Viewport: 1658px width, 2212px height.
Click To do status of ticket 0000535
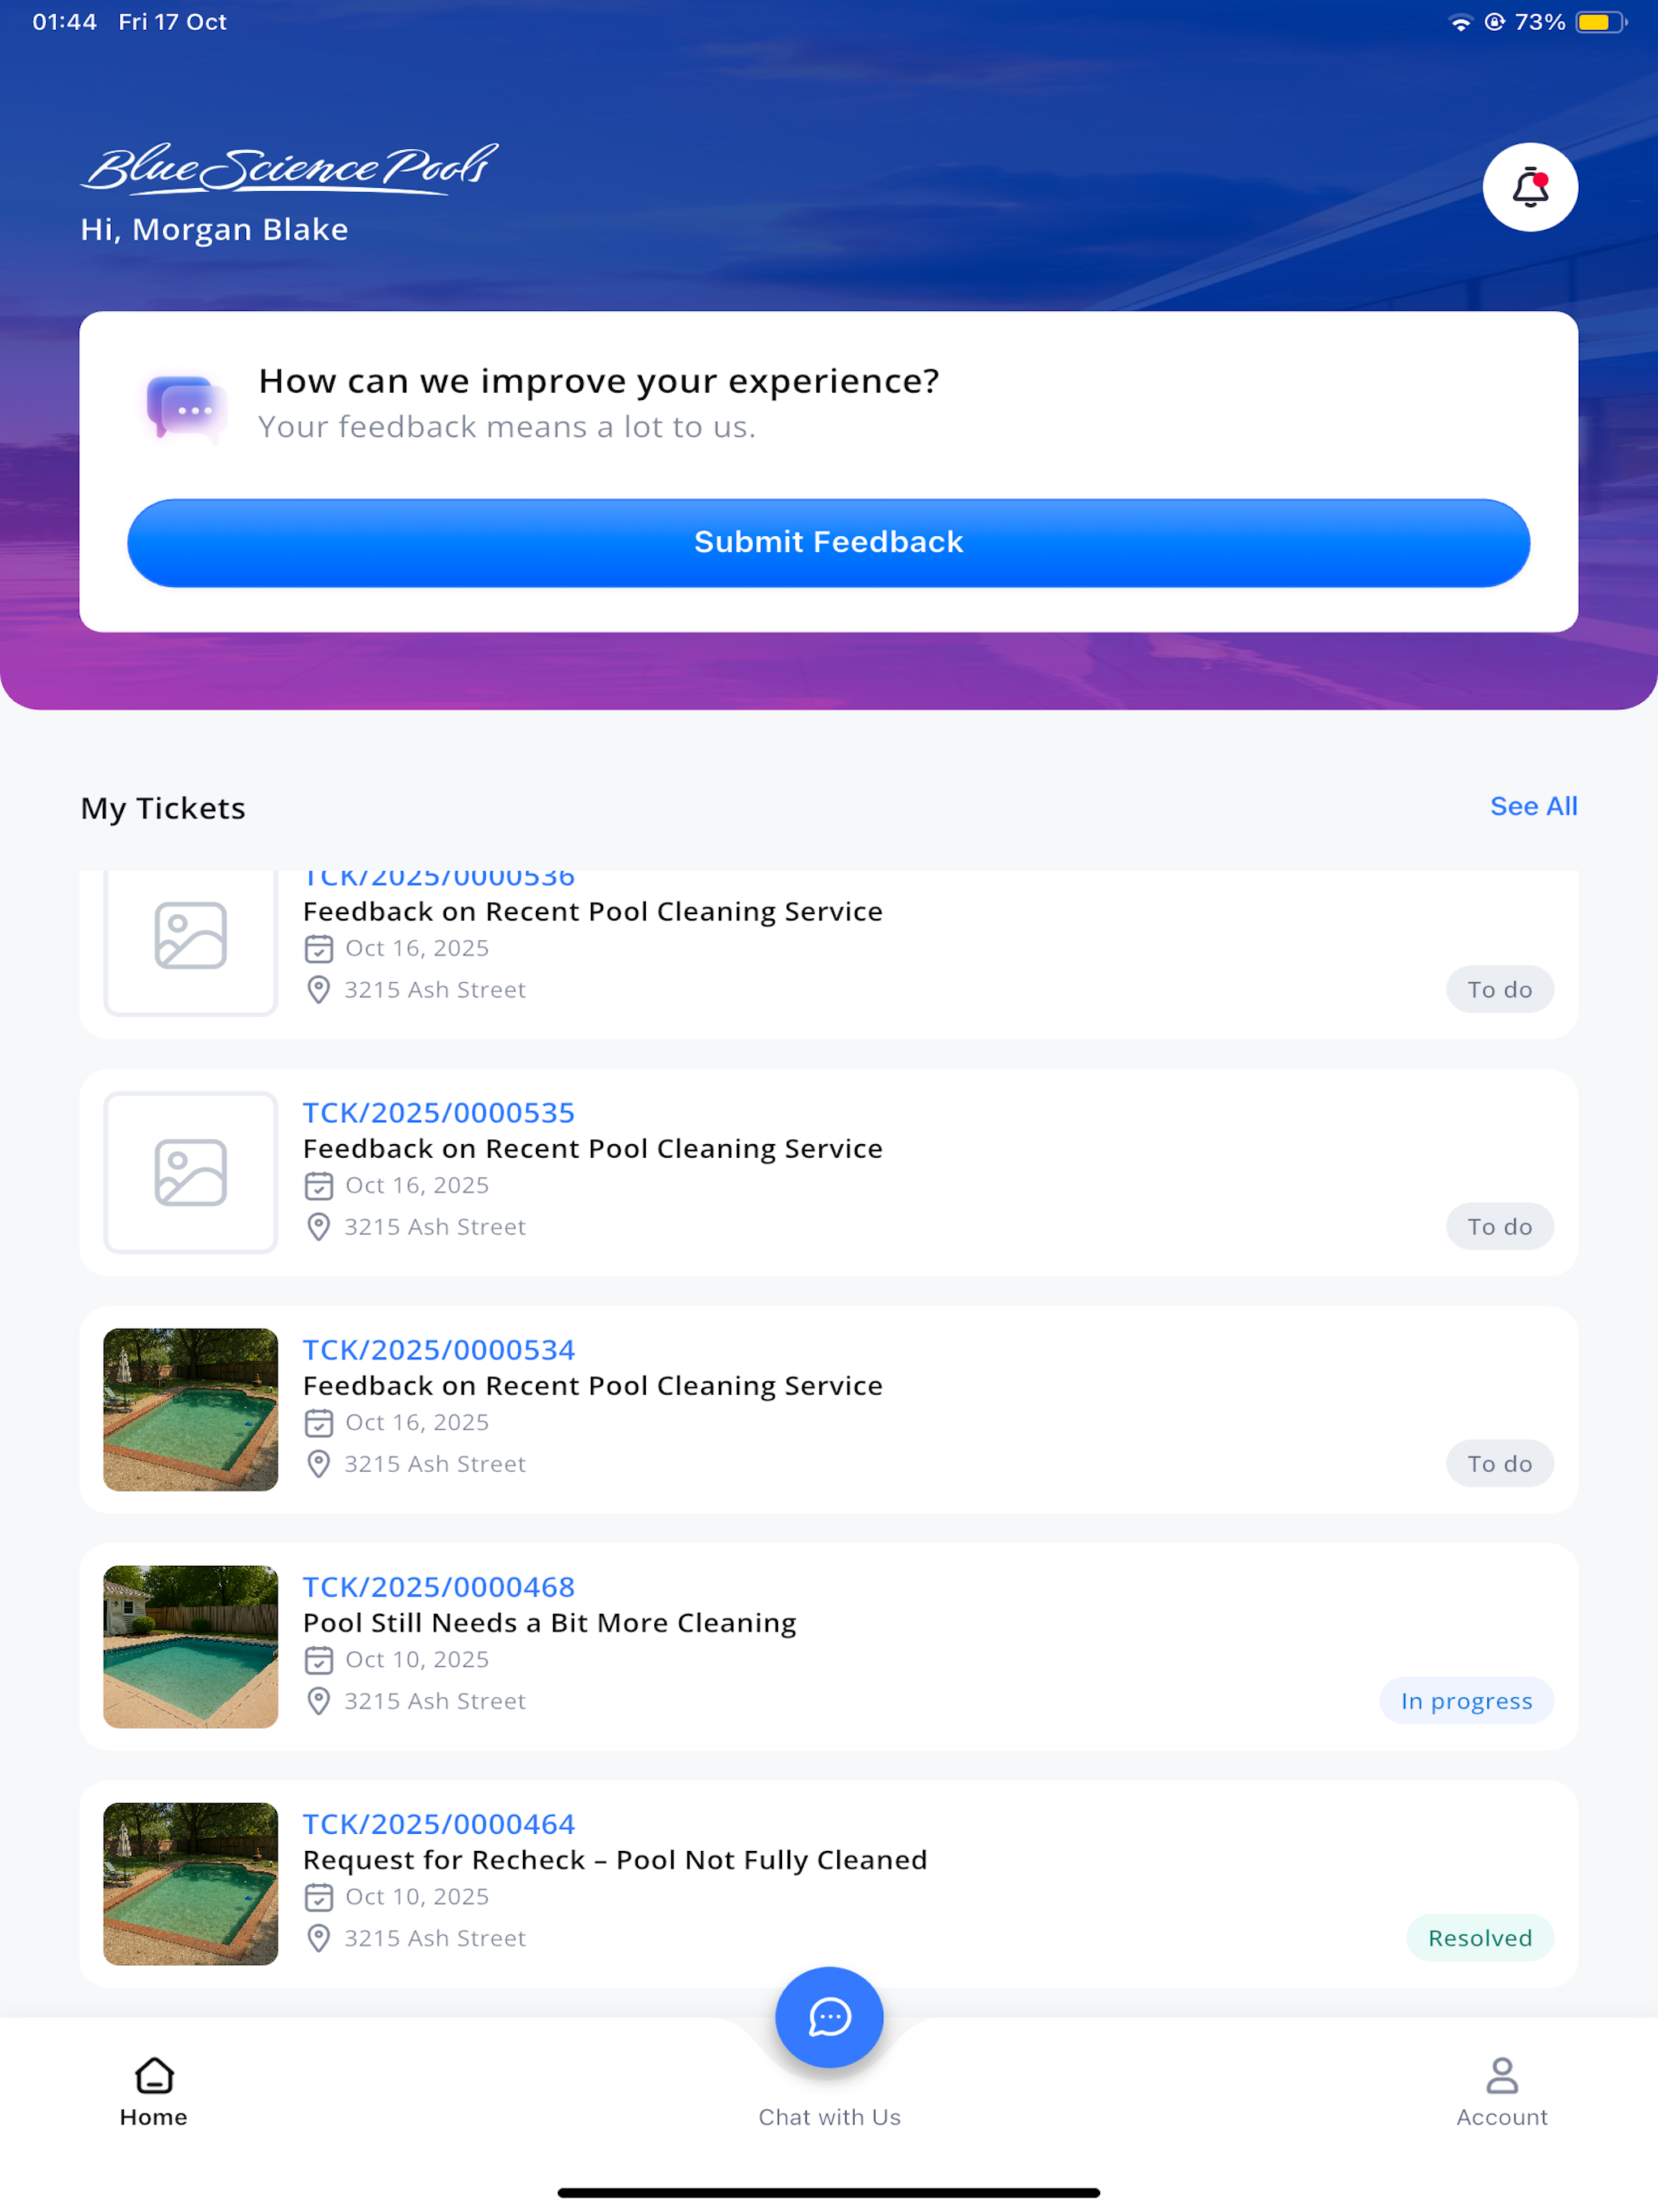[x=1499, y=1226]
